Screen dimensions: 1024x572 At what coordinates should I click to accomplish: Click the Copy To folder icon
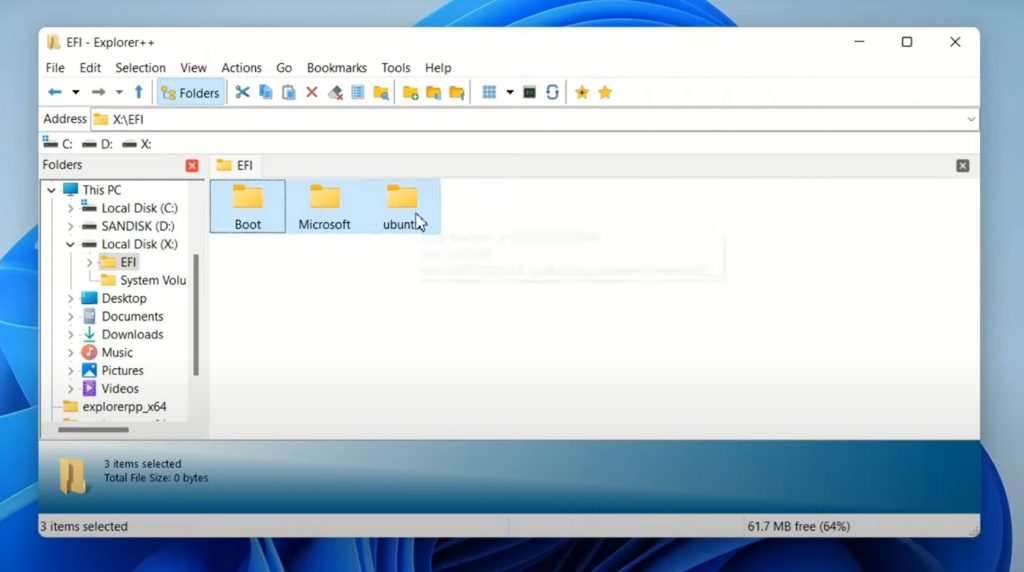[x=434, y=93]
